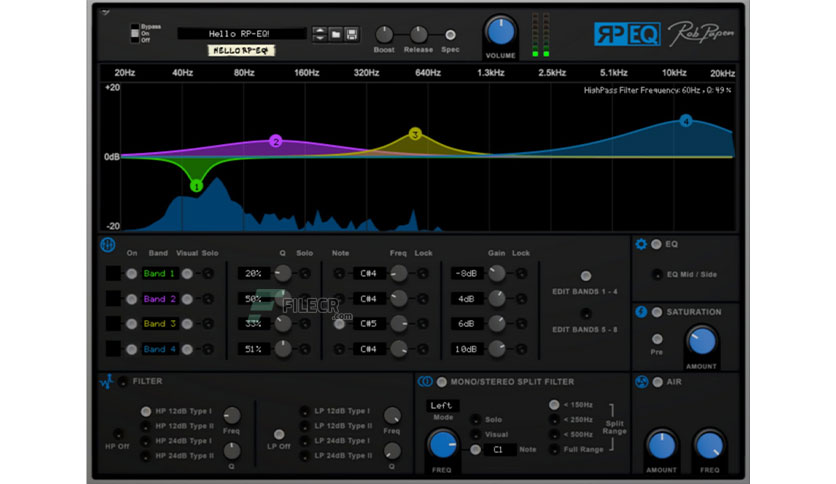Step presets with the up/down arrows
Screen dimensions: 836x484
tap(319, 35)
